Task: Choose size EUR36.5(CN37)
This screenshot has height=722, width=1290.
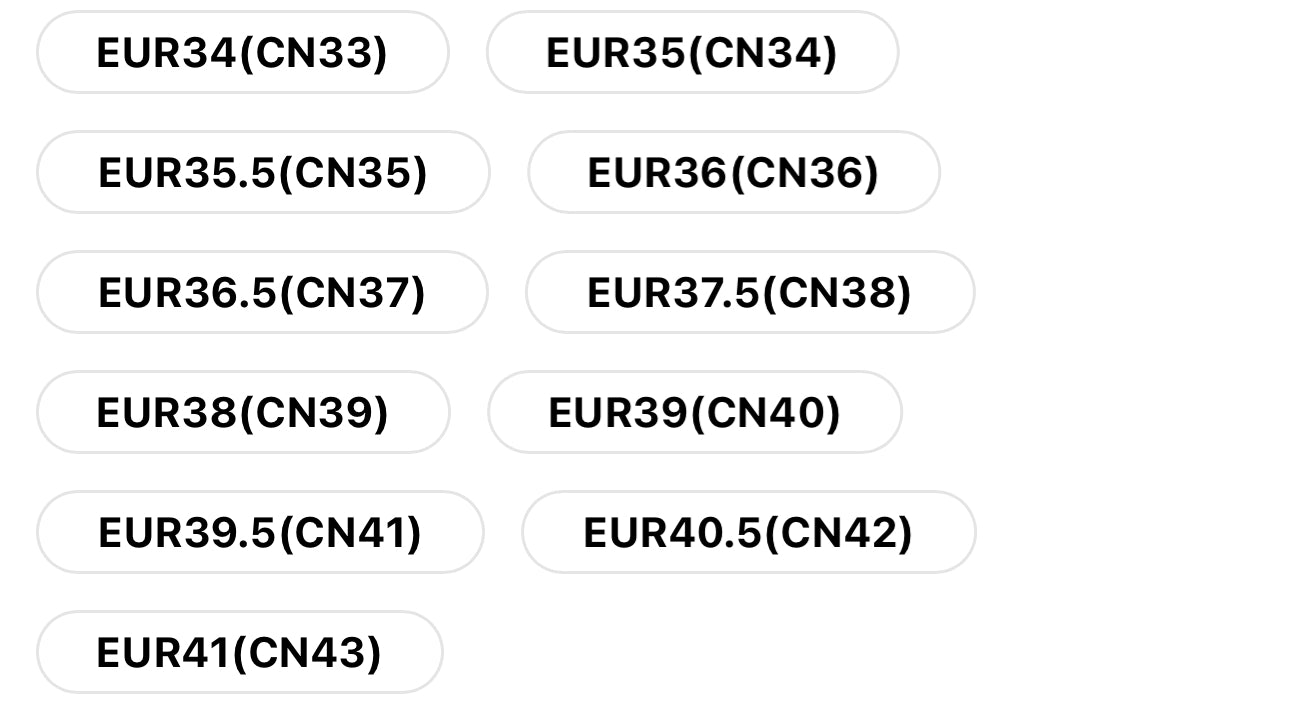Action: pos(262,292)
